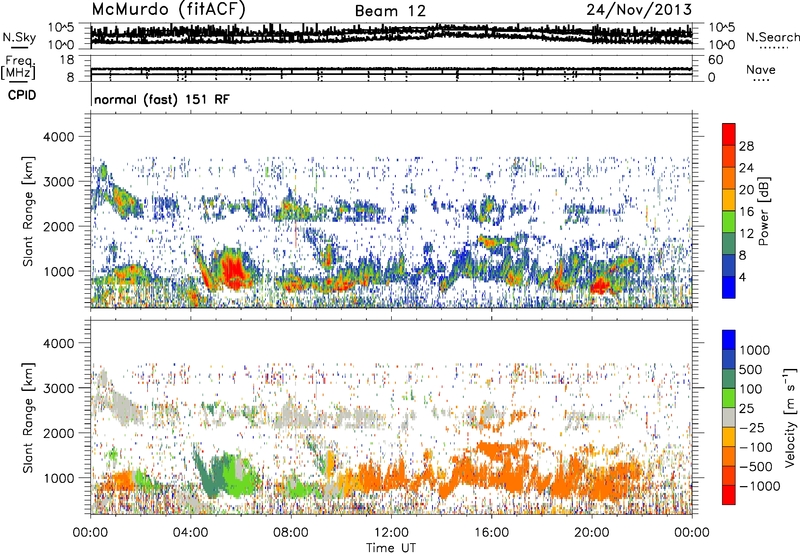The width and height of the screenshot is (800, 554).
Task: Click the -25 value on the velocity scale
Action: coord(752,427)
